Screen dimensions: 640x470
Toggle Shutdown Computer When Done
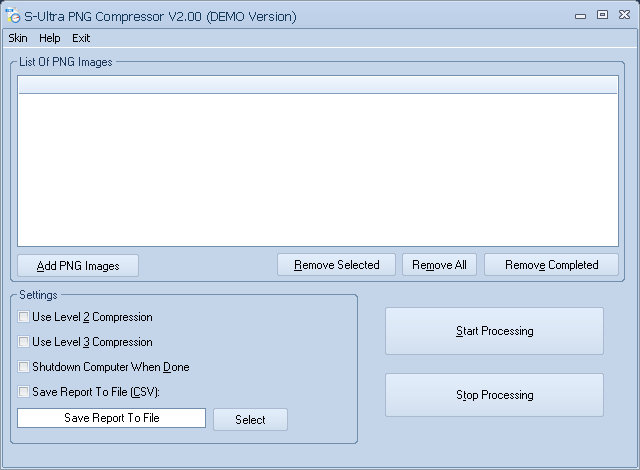click(x=23, y=367)
